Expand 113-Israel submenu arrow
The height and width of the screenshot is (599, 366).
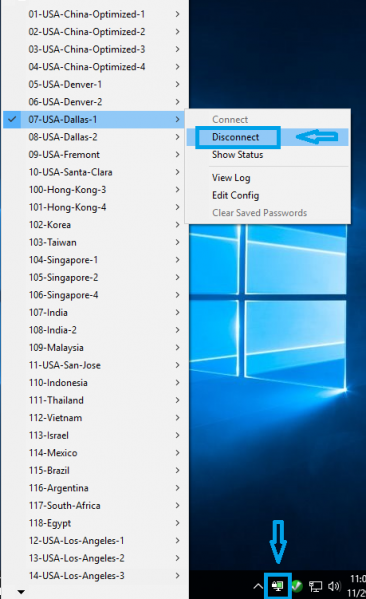[x=178, y=435]
